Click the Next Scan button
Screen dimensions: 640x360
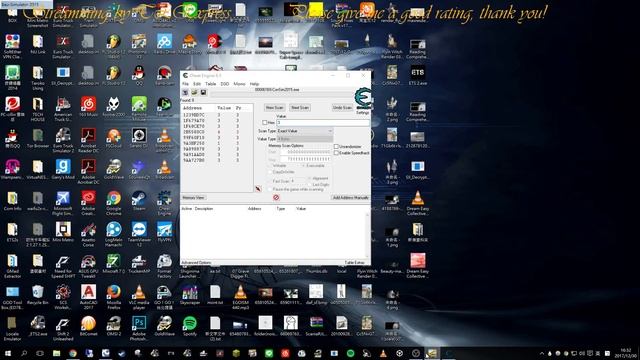click(300, 107)
